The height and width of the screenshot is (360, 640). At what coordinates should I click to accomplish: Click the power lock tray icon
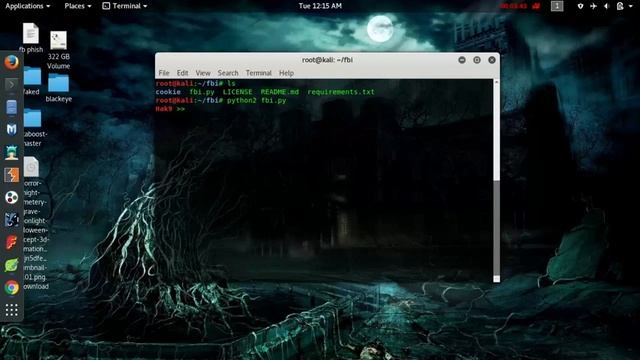620,6
